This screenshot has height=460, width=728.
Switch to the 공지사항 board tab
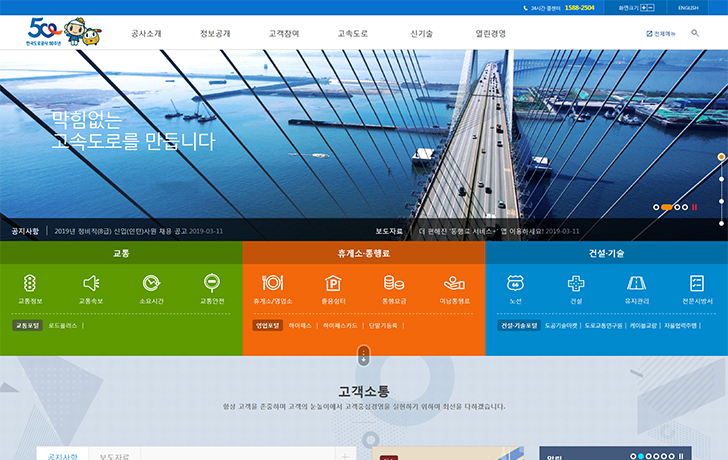click(x=62, y=455)
